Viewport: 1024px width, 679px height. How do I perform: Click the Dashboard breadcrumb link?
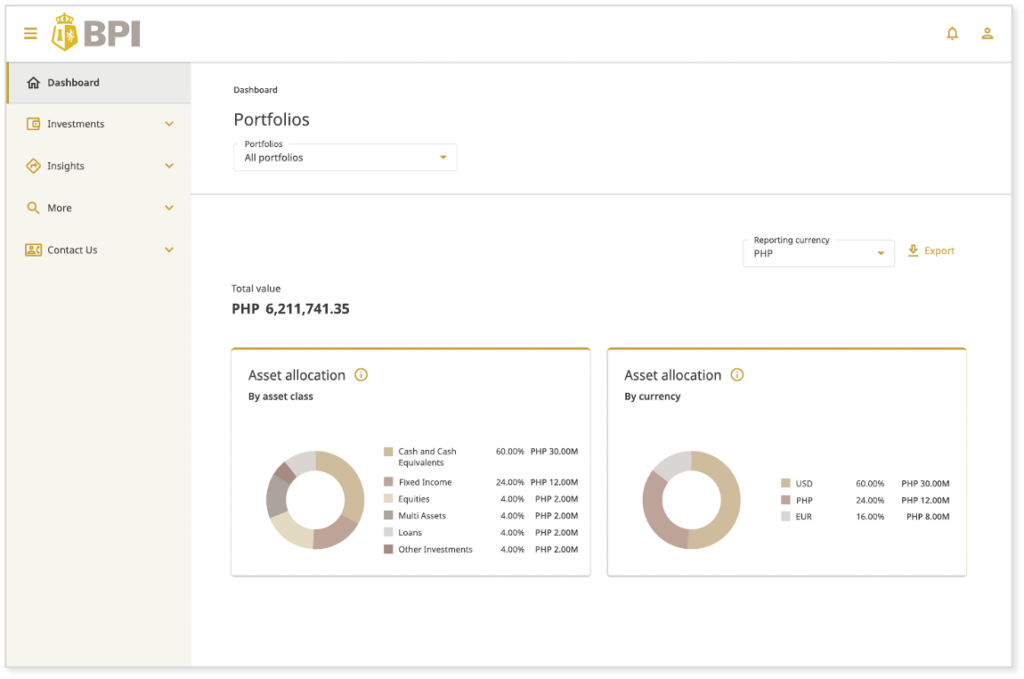click(x=255, y=90)
